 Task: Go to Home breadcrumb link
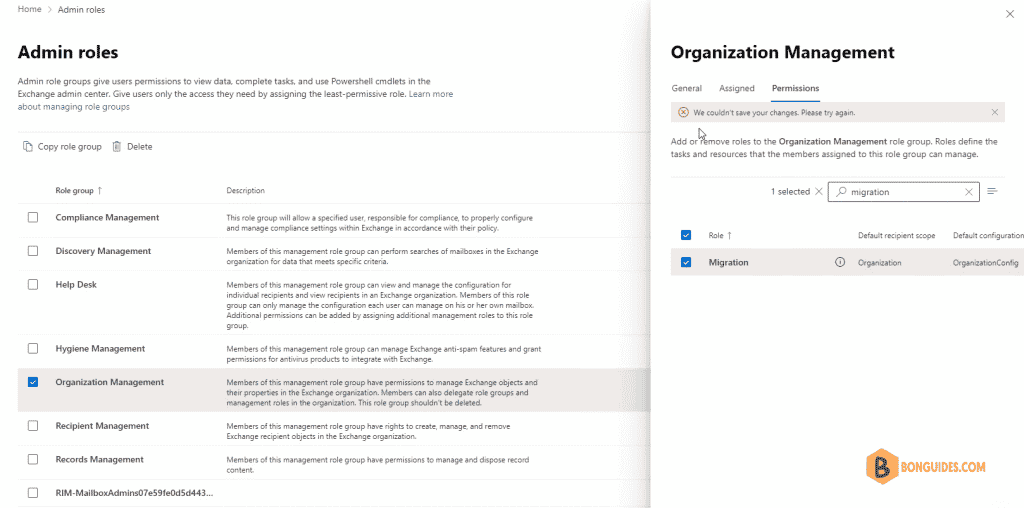pos(29,10)
